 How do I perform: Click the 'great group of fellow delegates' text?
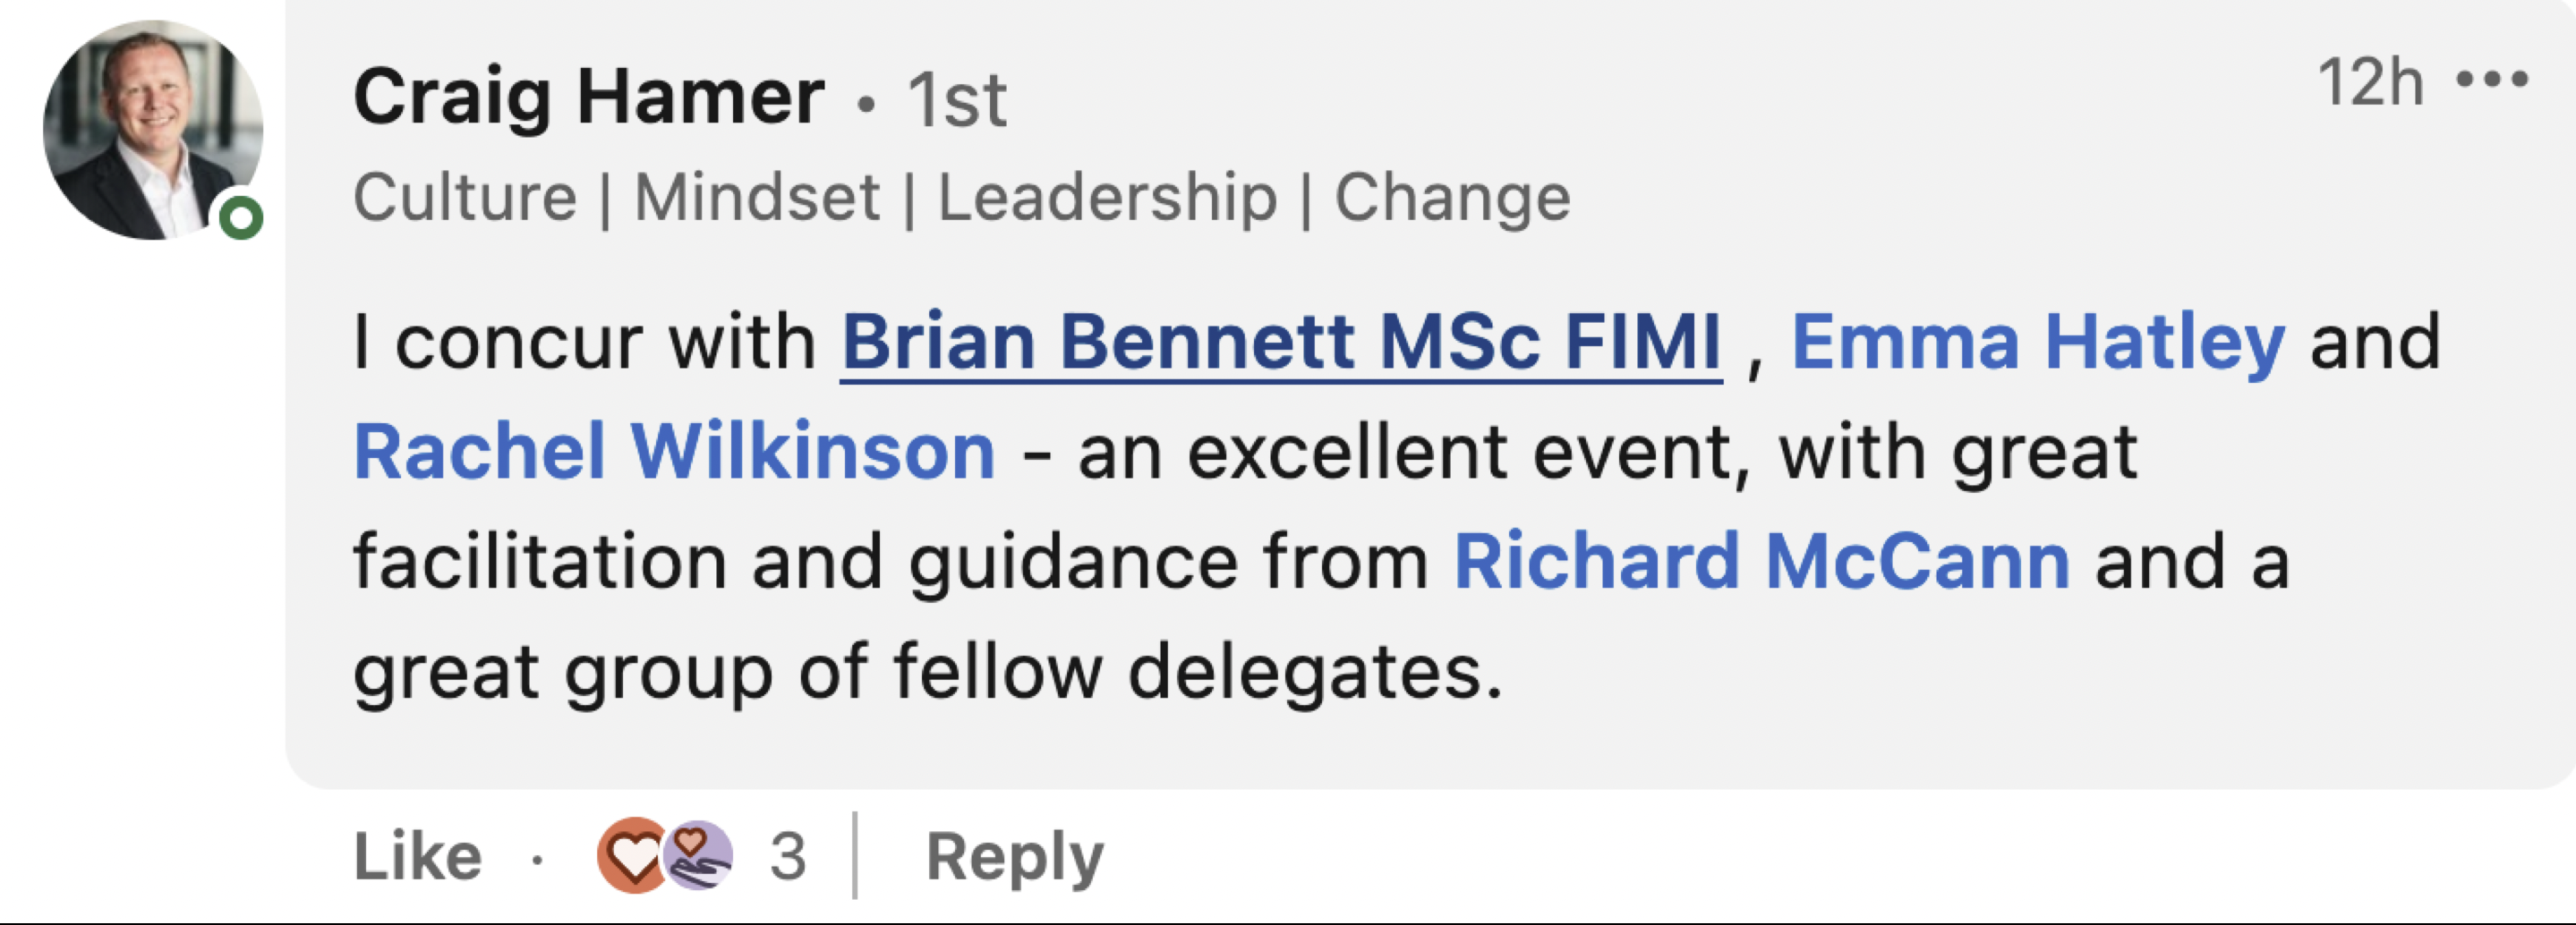[927, 672]
